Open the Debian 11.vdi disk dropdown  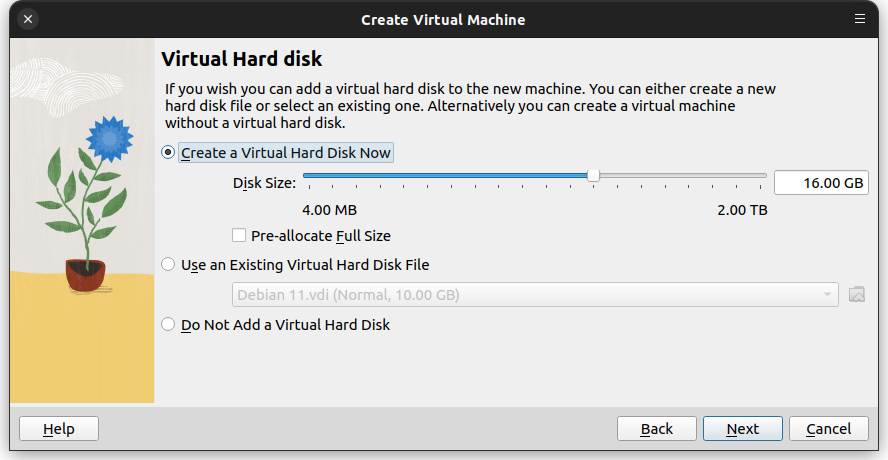[535, 295]
